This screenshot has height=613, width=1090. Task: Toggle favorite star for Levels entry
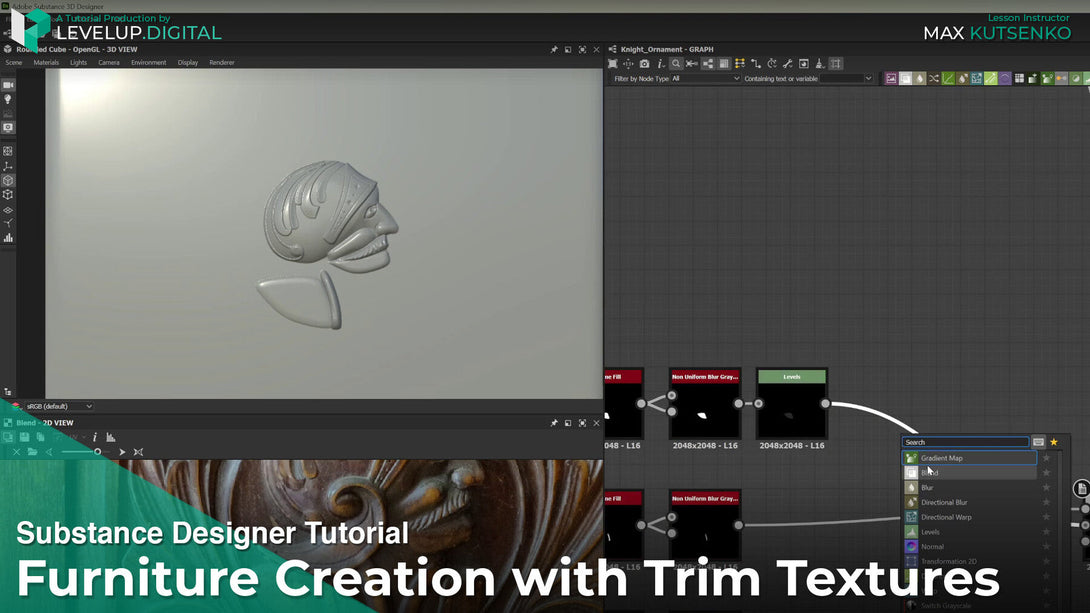[x=1046, y=532]
